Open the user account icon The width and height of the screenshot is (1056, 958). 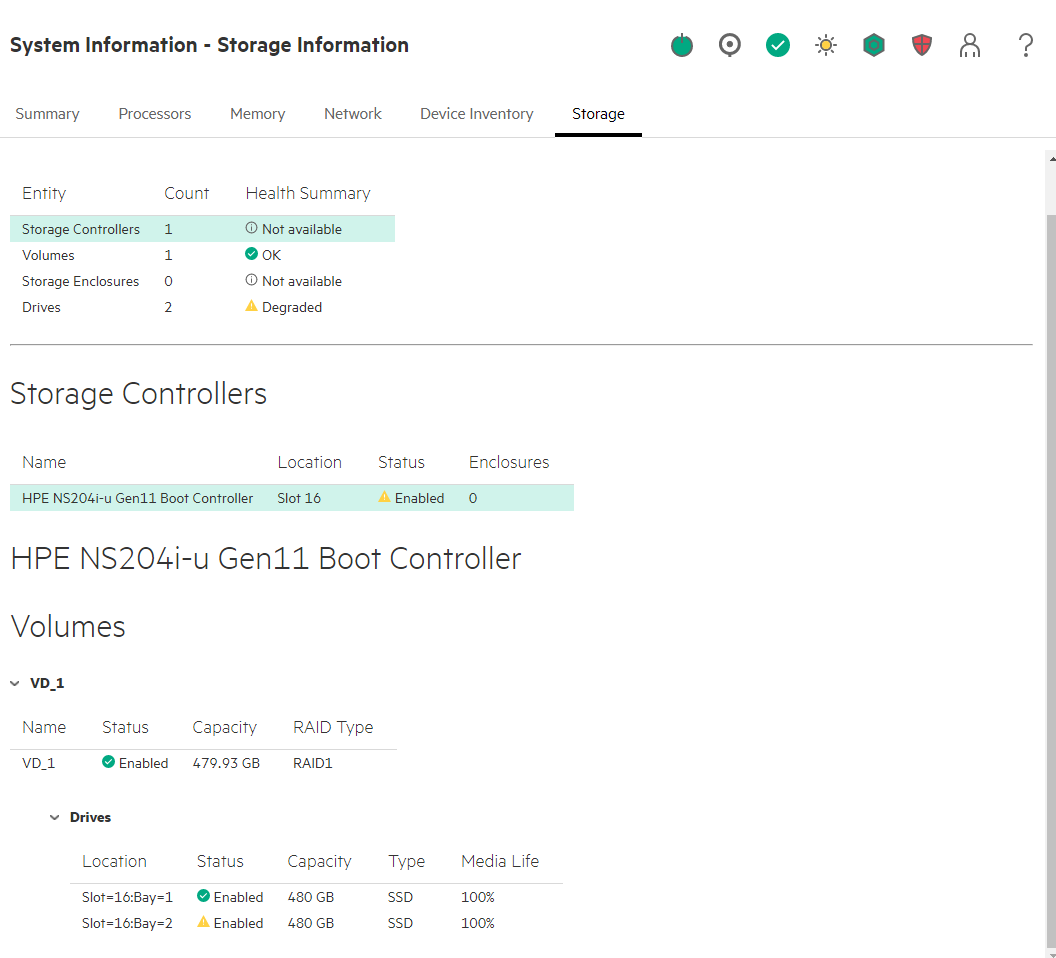(970, 45)
